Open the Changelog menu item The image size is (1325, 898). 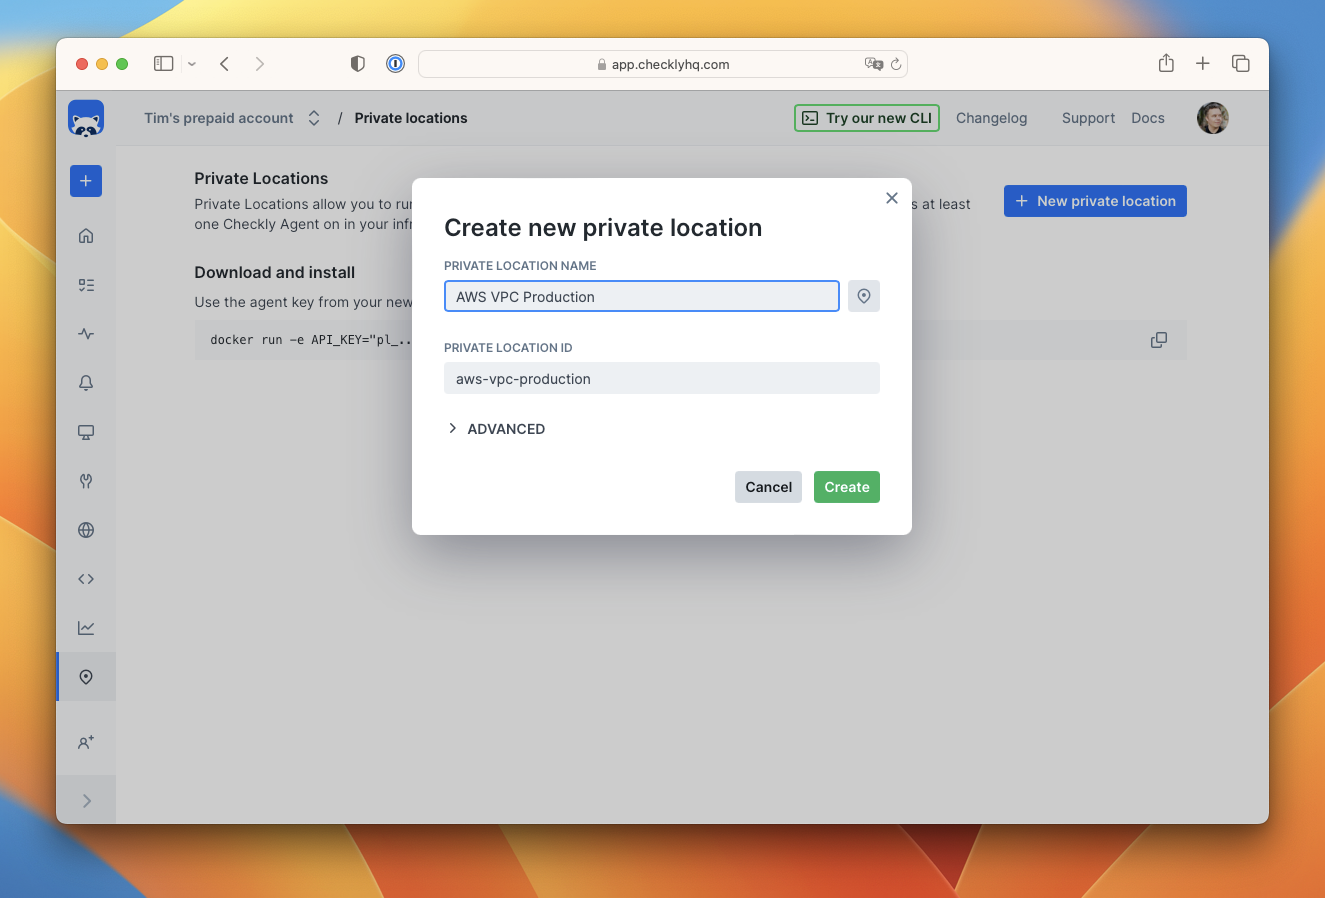[x=991, y=117]
